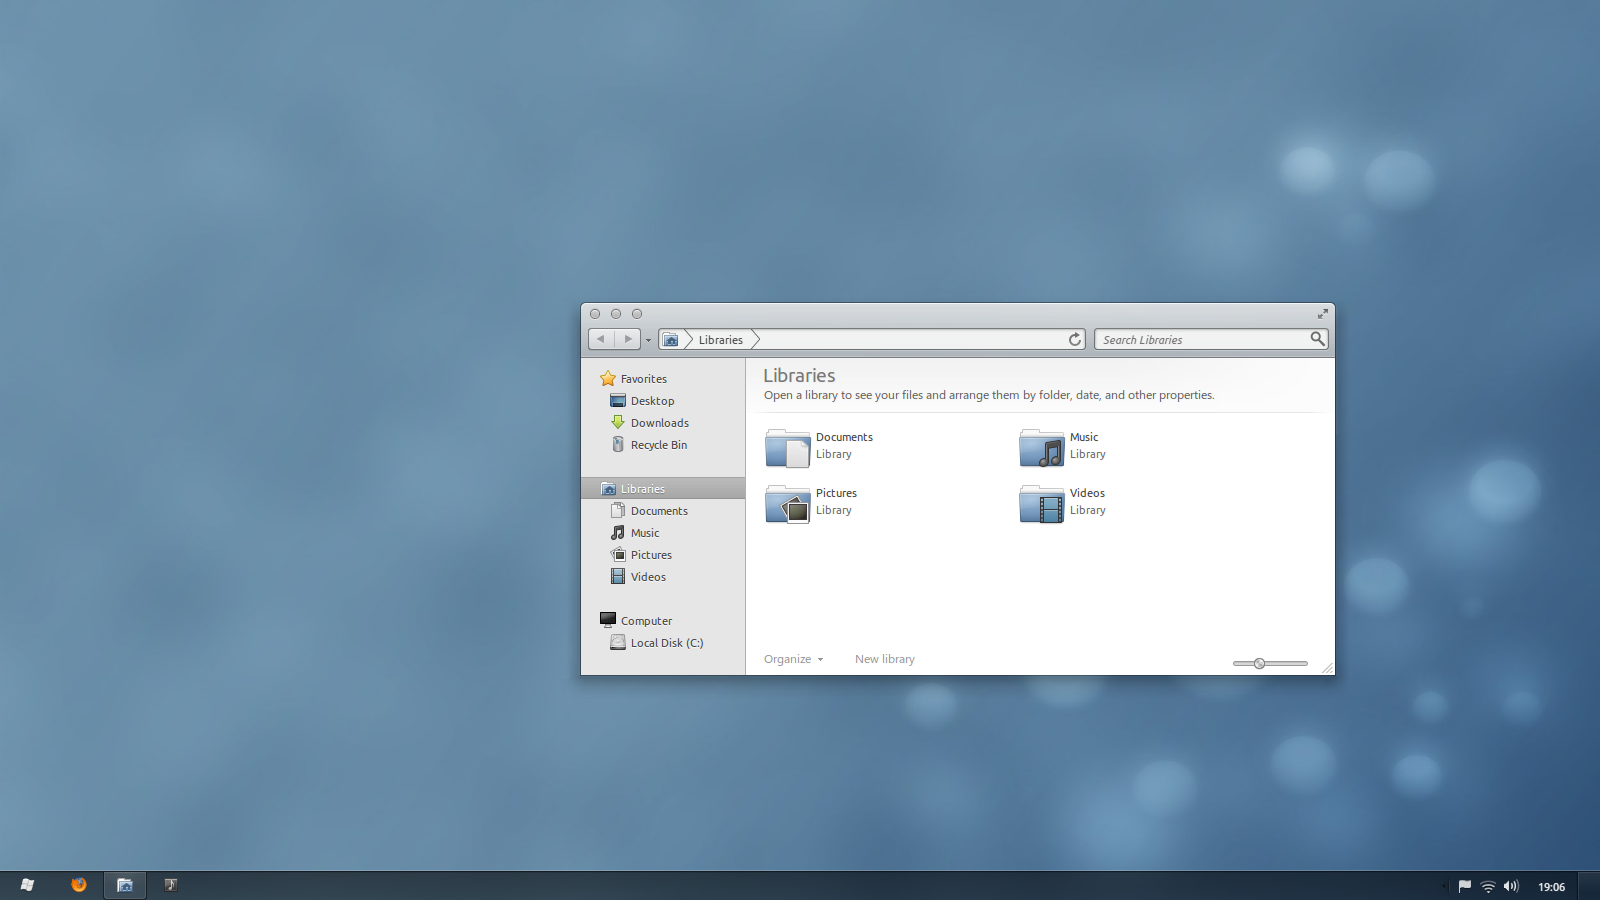The width and height of the screenshot is (1600, 900).
Task: Click inside the Search Libraries field
Action: [x=1190, y=339]
